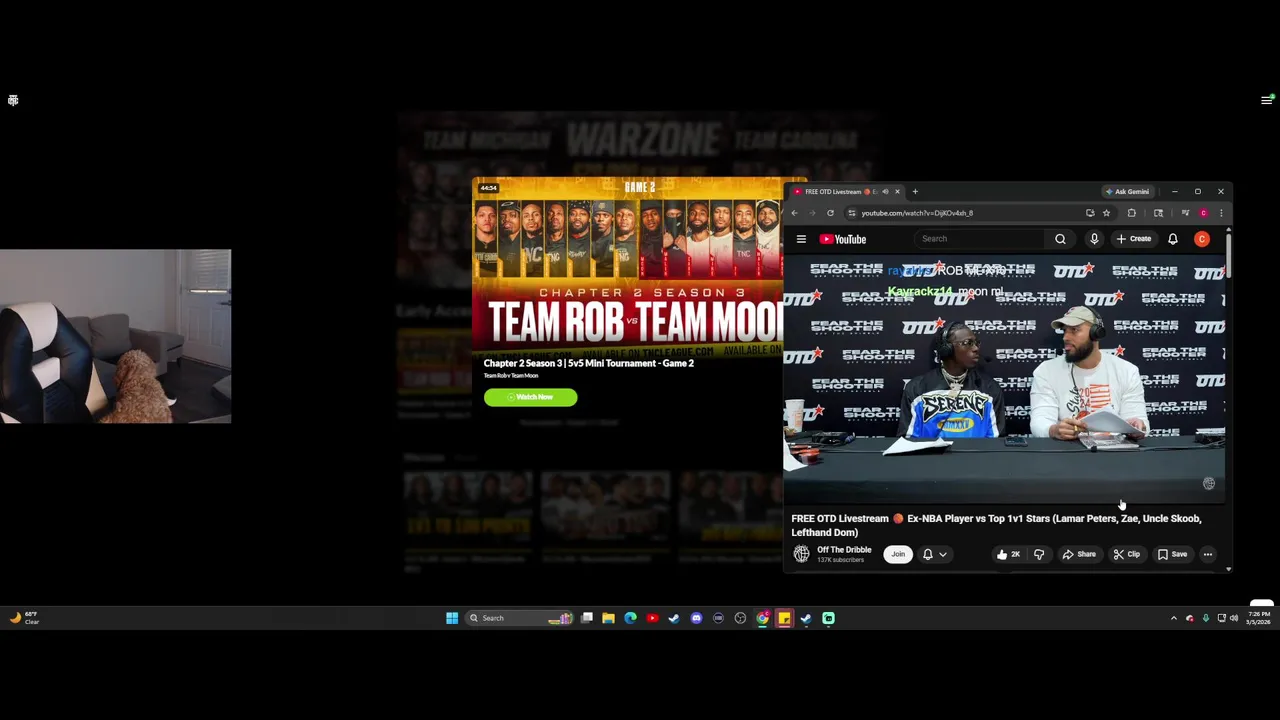This screenshot has width=1280, height=720.
Task: Click the YouTube search magnifier button
Action: tap(1060, 239)
